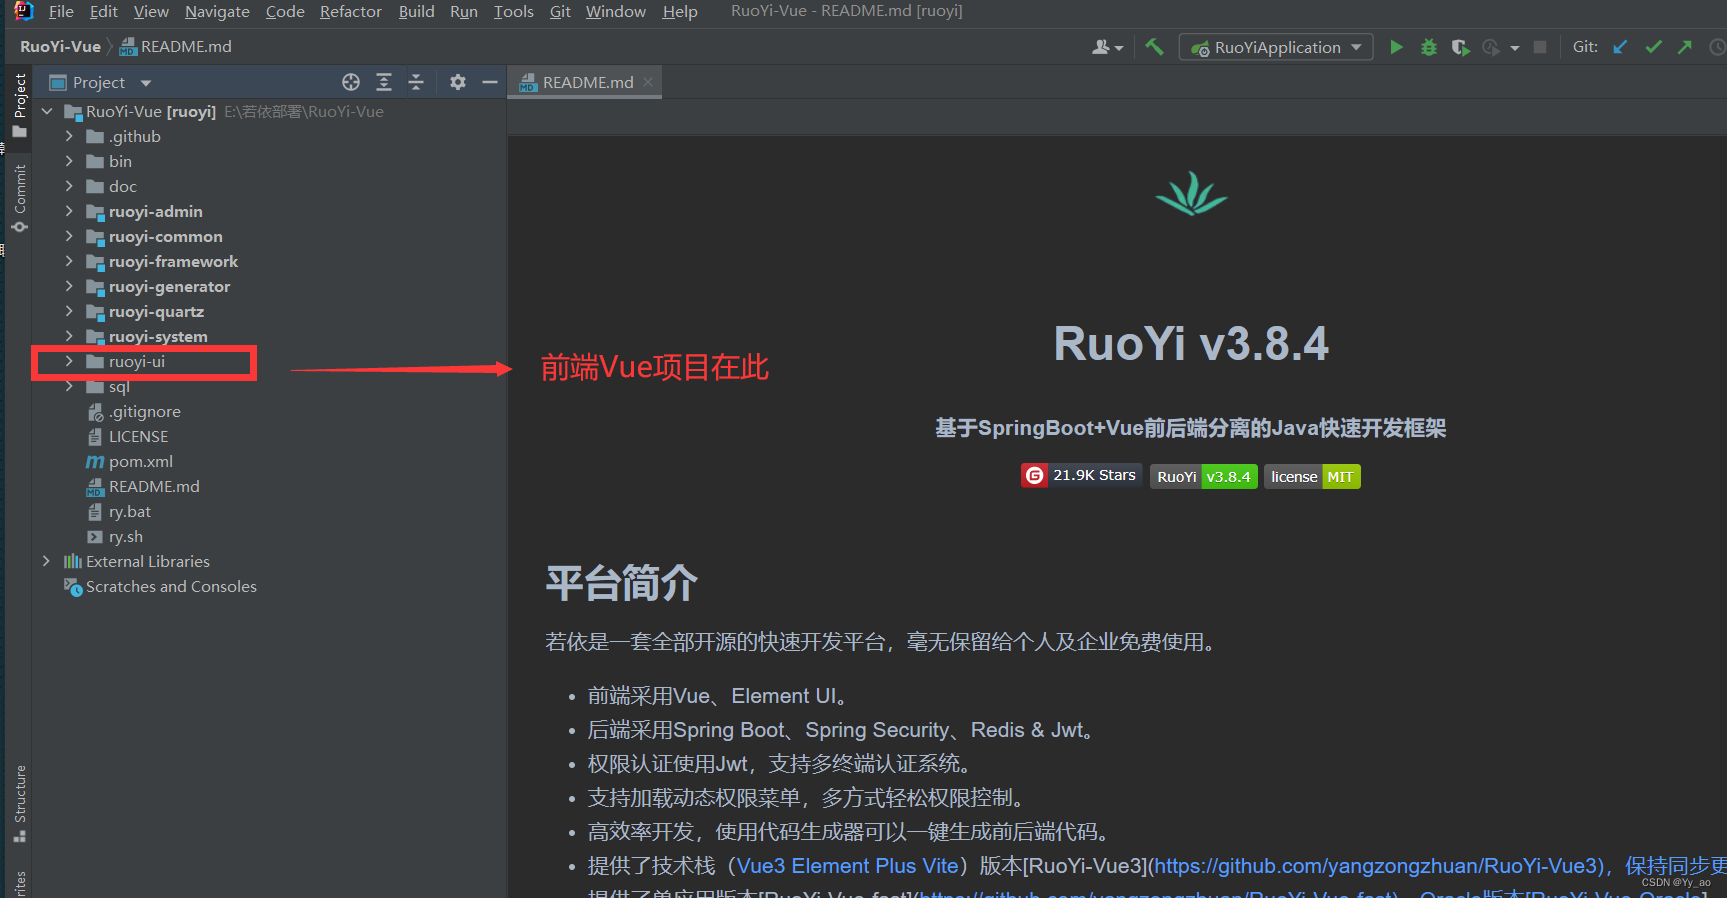1727x898 pixels.
Task: Click RuoYi-Vue breadcrumb in navigation bar
Action: (60, 47)
